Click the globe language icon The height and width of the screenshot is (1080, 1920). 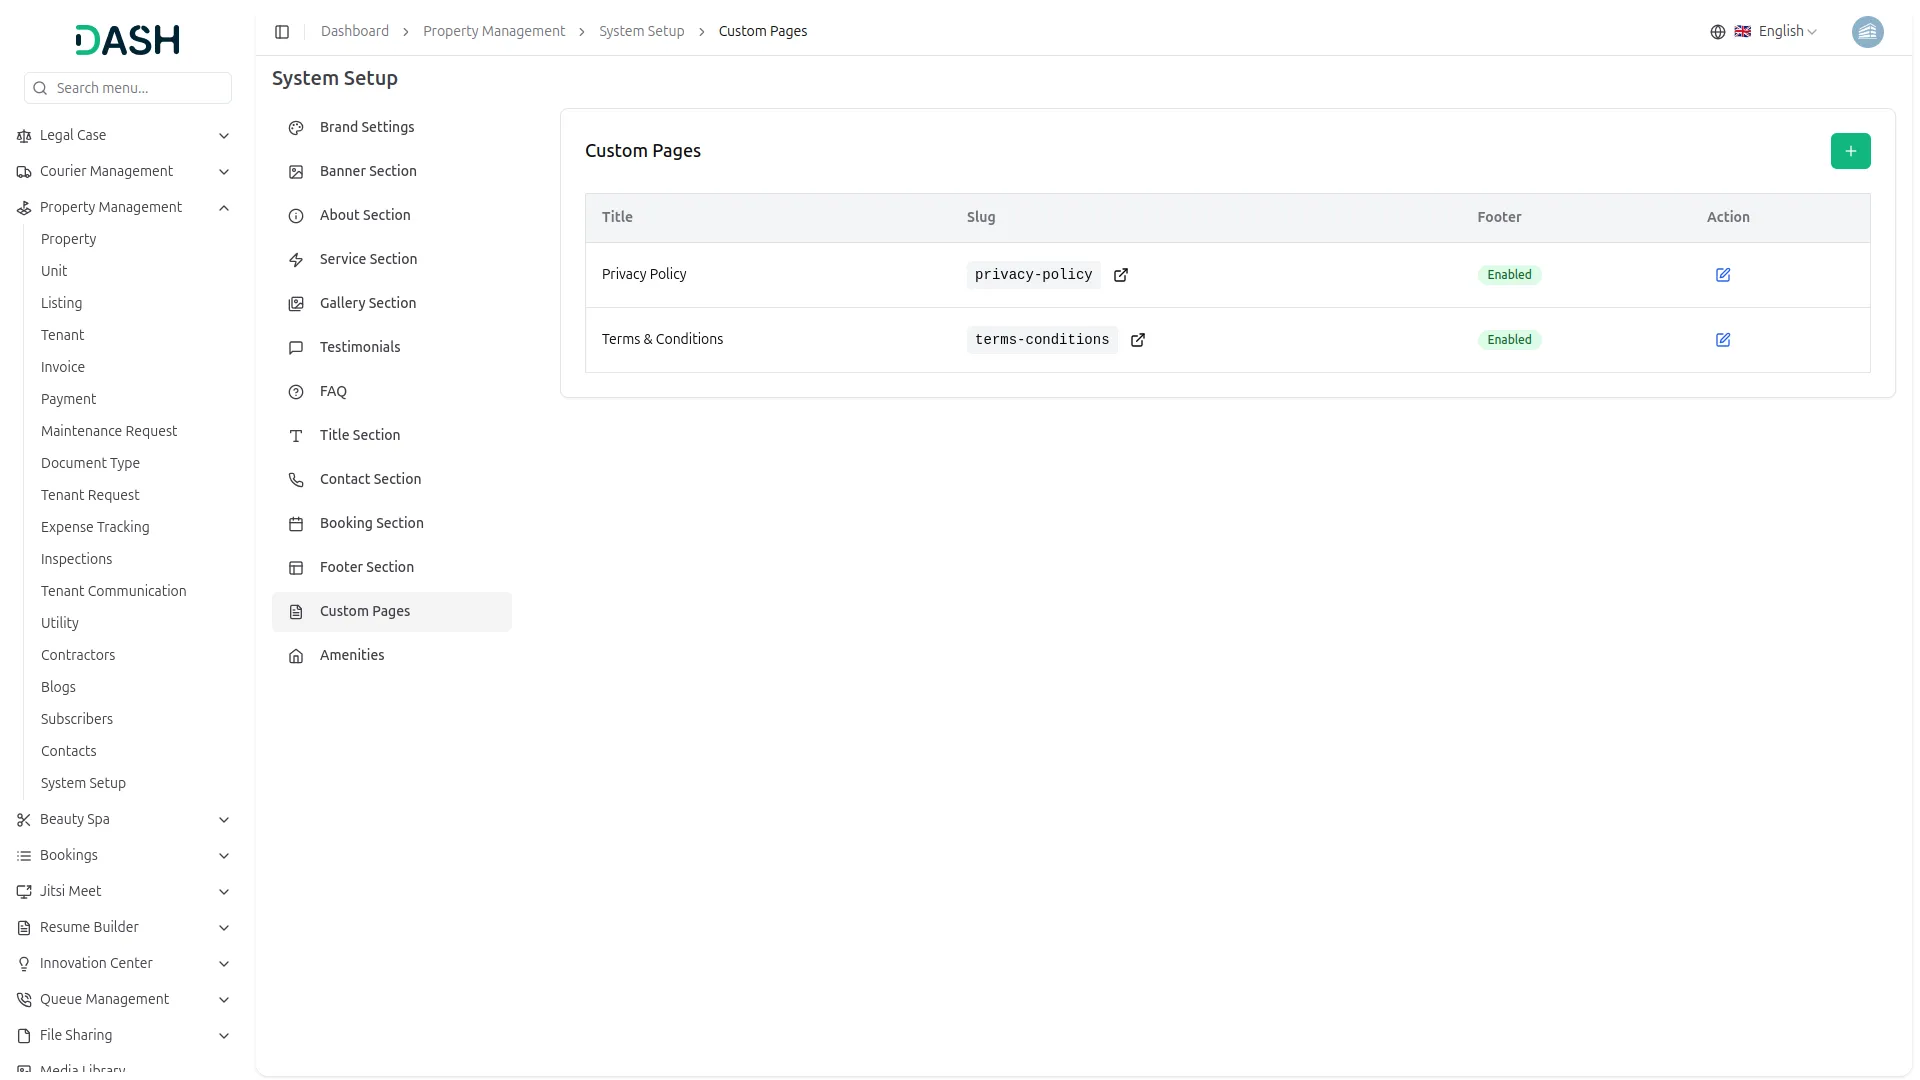click(x=1717, y=32)
